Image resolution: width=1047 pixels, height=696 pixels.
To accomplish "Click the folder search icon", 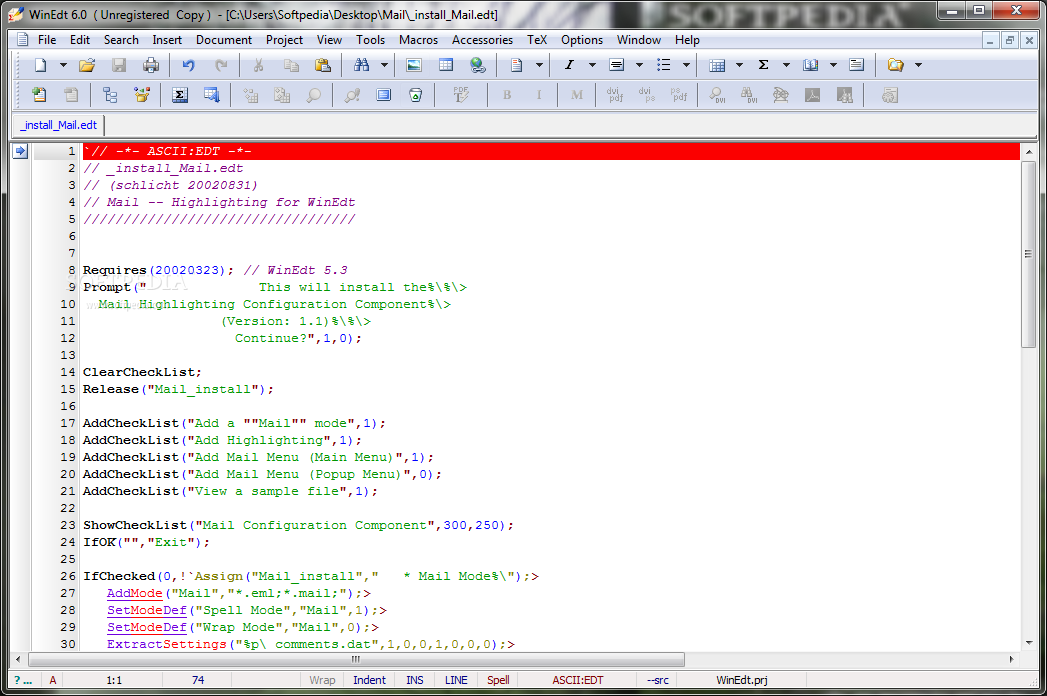I will pyautogui.click(x=895, y=65).
